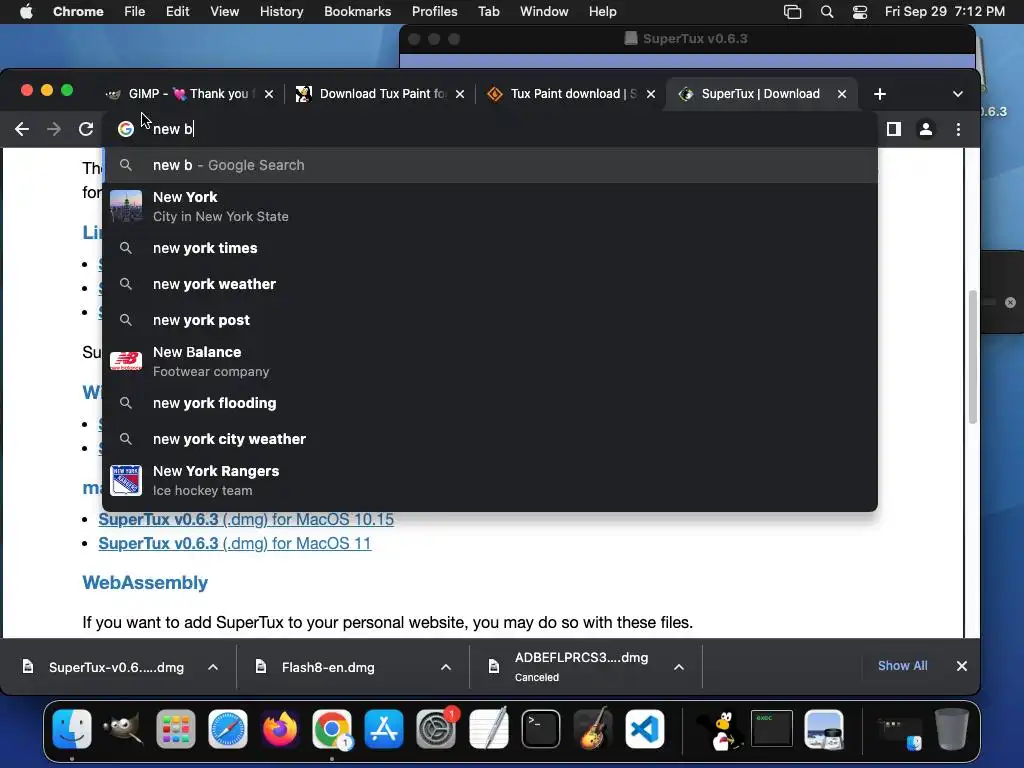Open SuperTux v0.6.3 dmg for MacOS 11 link
The width and height of the screenshot is (1024, 768).
click(234, 543)
